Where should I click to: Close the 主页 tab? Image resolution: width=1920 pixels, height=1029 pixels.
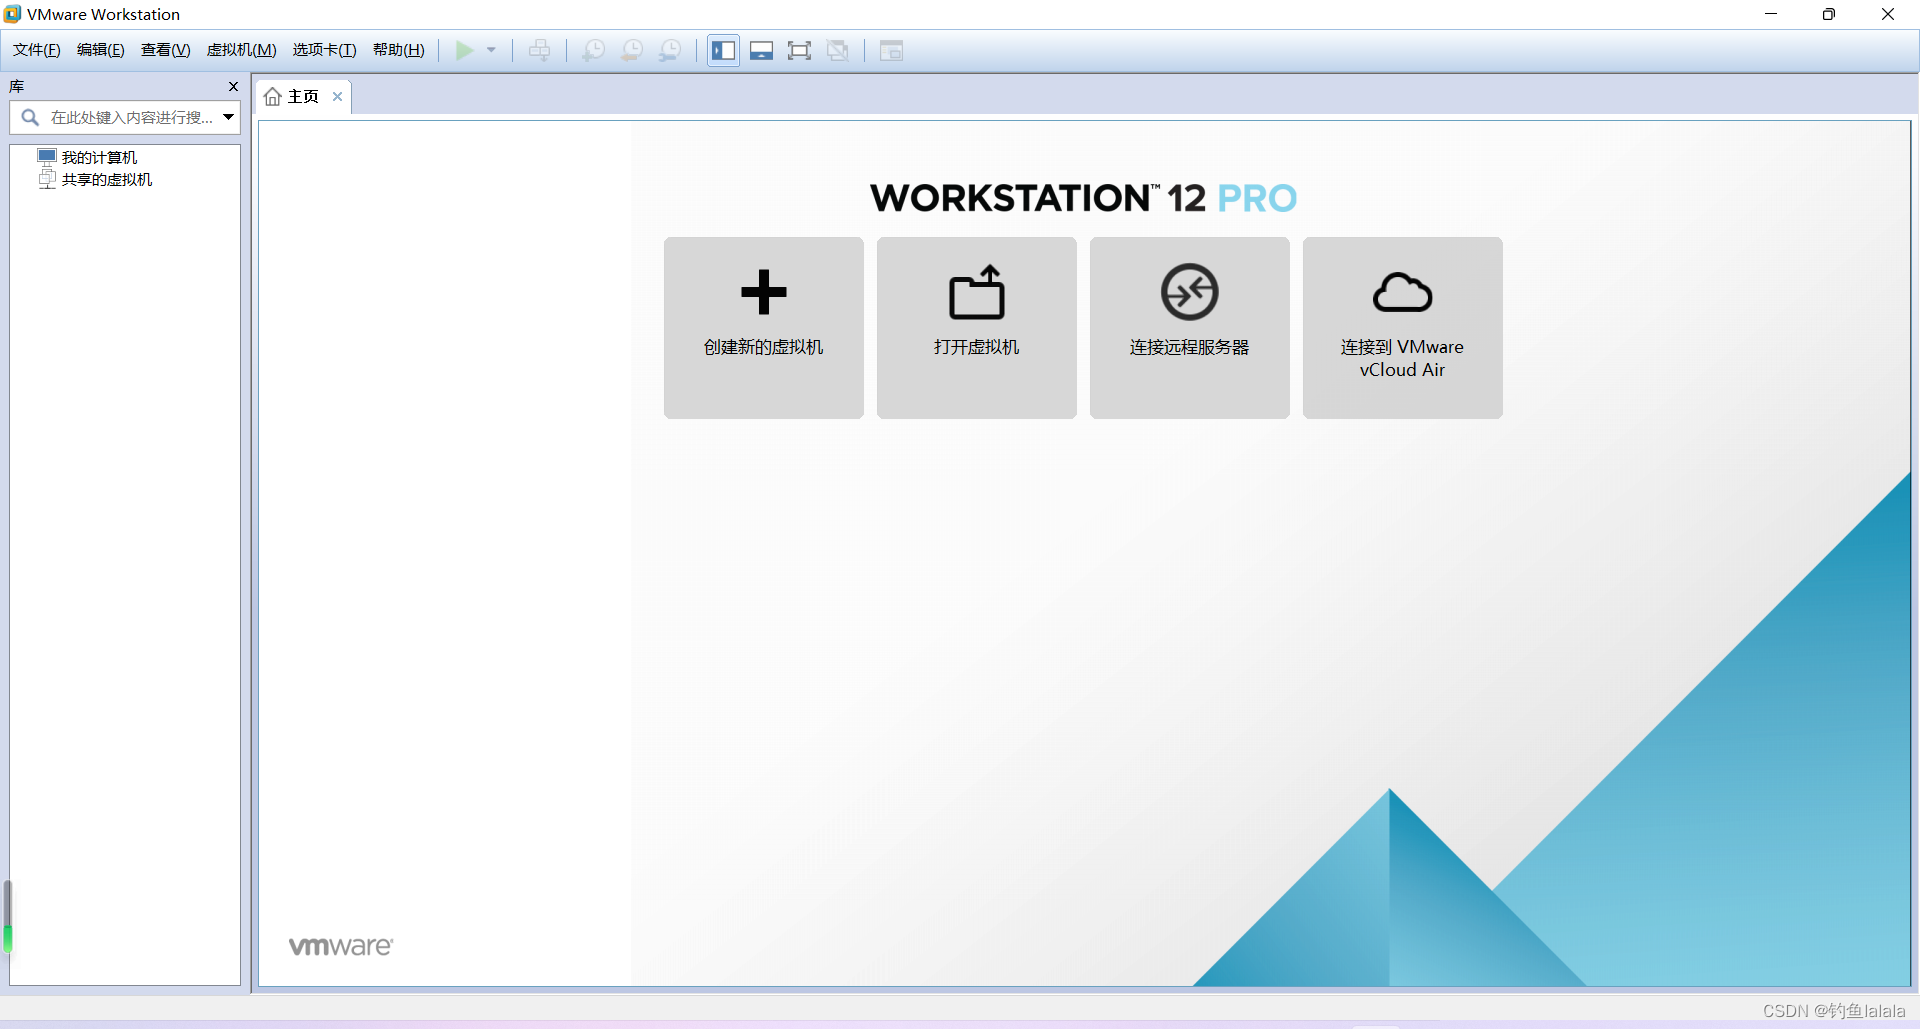pyautogui.click(x=338, y=97)
